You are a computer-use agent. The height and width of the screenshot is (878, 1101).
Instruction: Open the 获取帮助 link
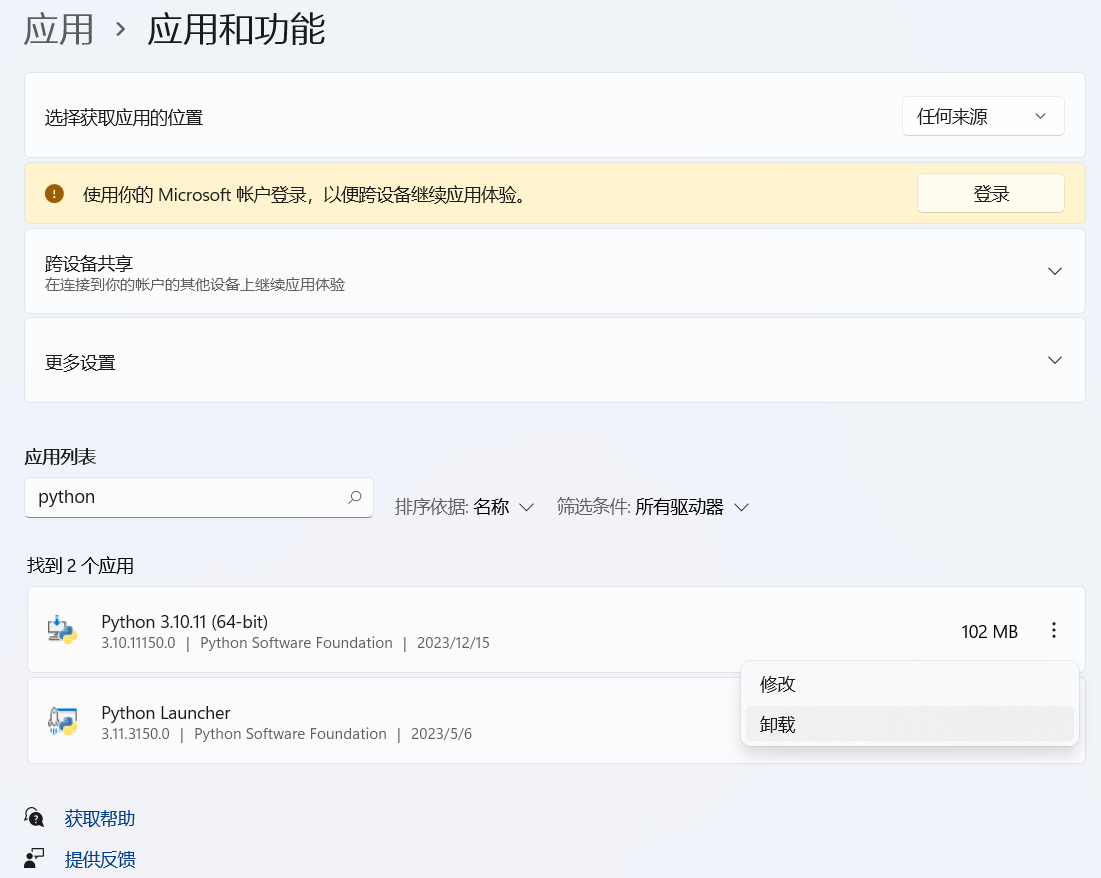[100, 818]
